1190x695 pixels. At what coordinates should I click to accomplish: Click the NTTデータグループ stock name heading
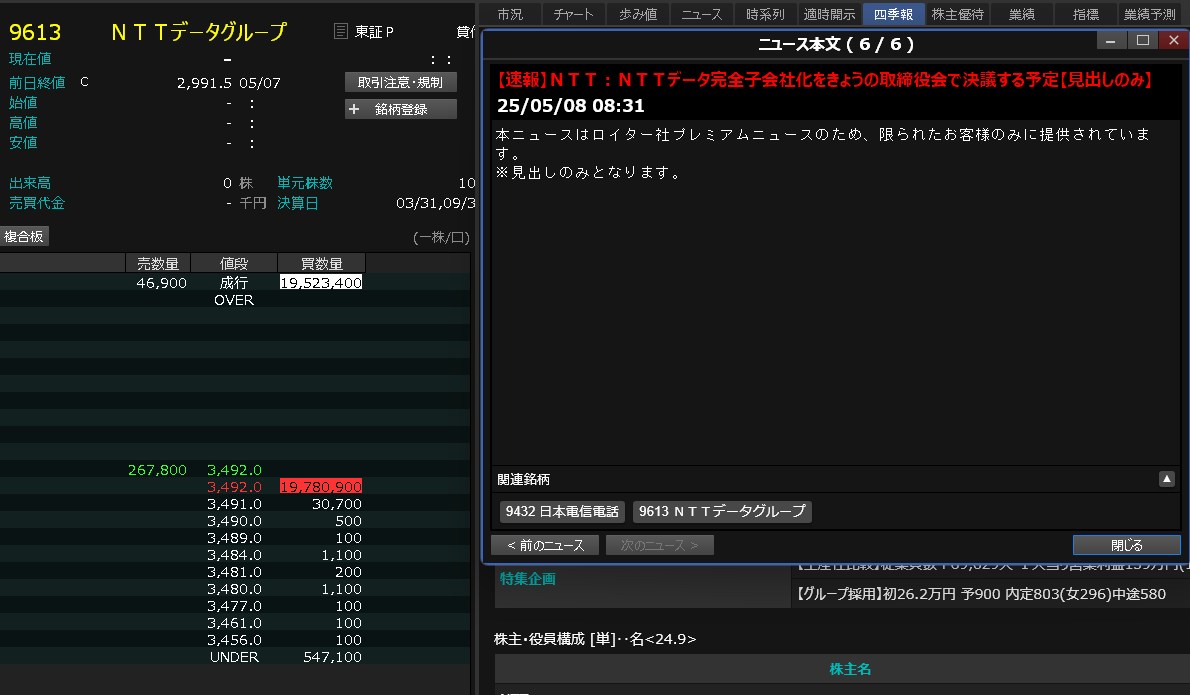point(199,32)
